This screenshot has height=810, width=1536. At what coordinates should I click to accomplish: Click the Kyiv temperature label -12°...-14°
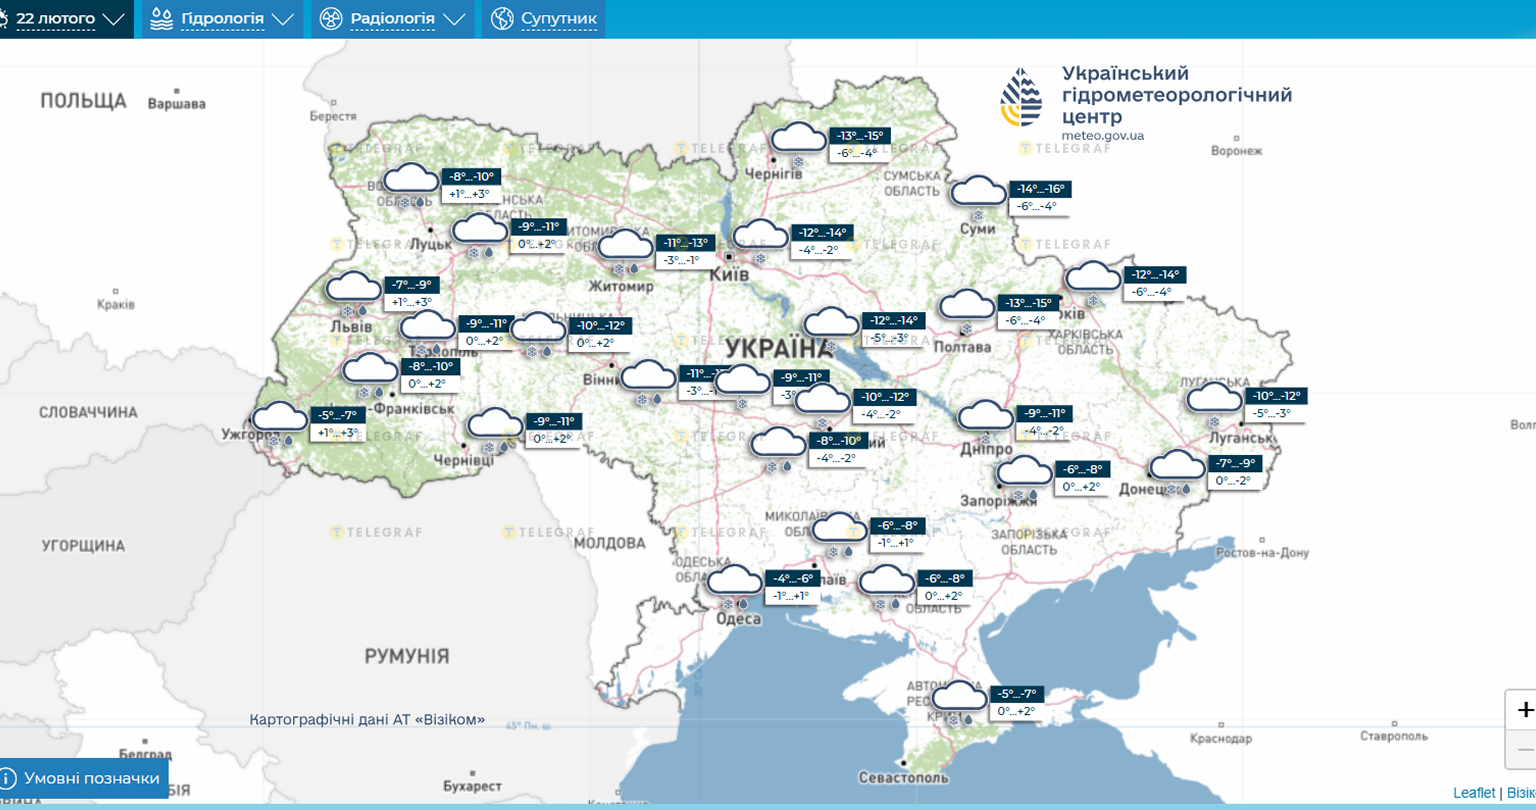click(823, 232)
